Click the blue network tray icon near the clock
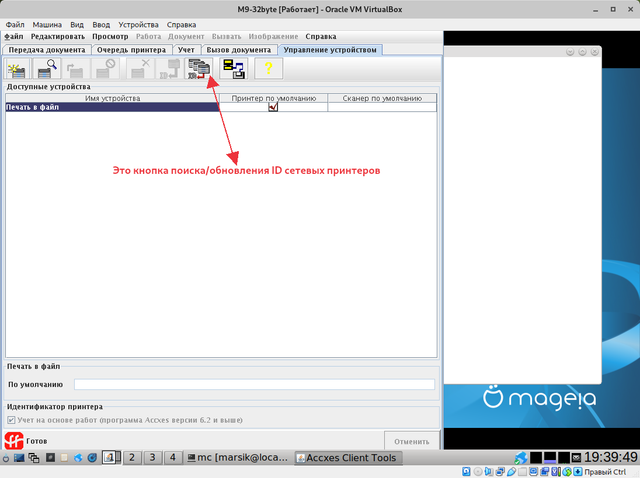 click(521, 458)
